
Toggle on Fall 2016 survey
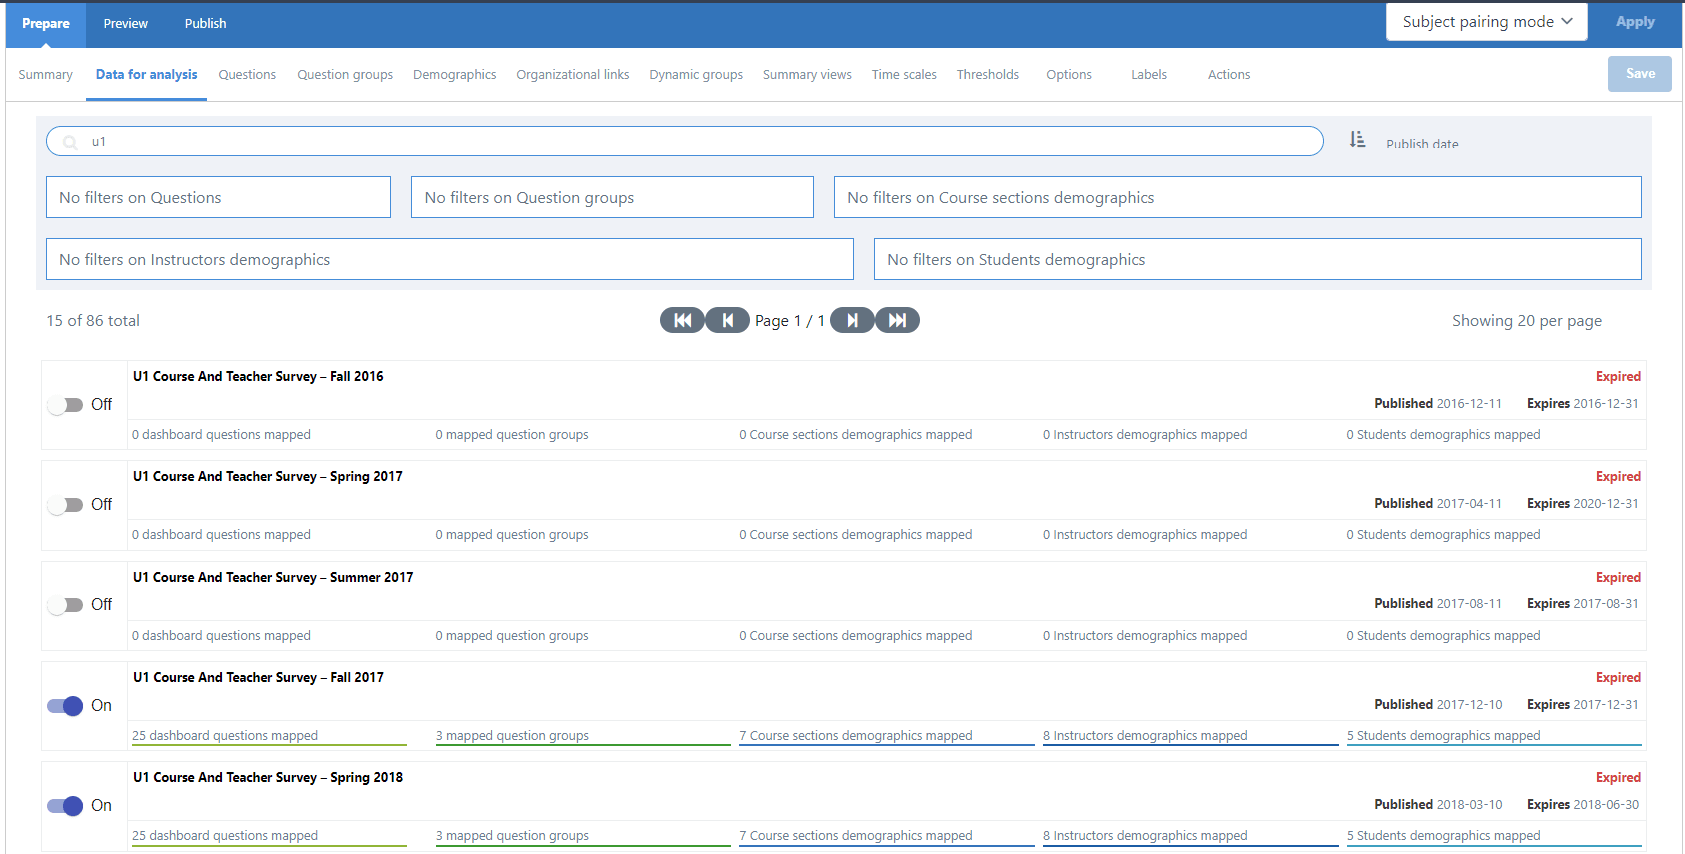pos(66,405)
